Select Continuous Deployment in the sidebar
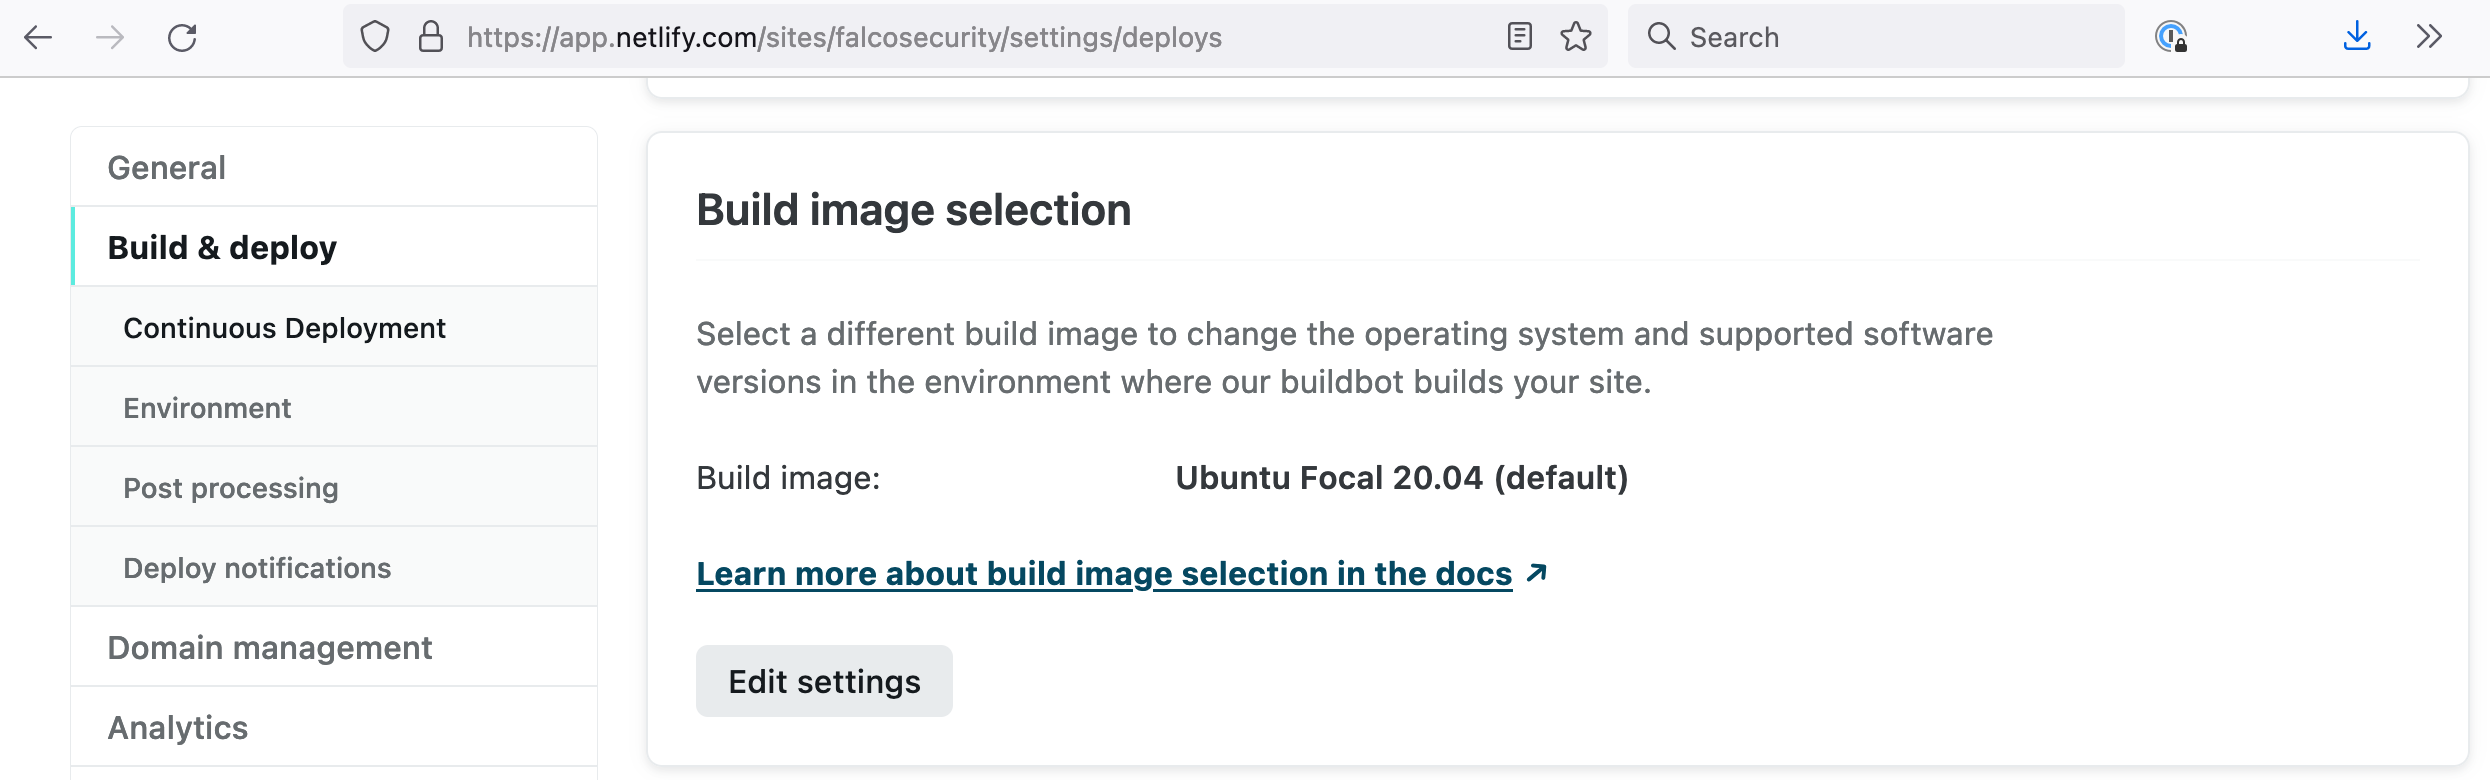 [x=284, y=327]
